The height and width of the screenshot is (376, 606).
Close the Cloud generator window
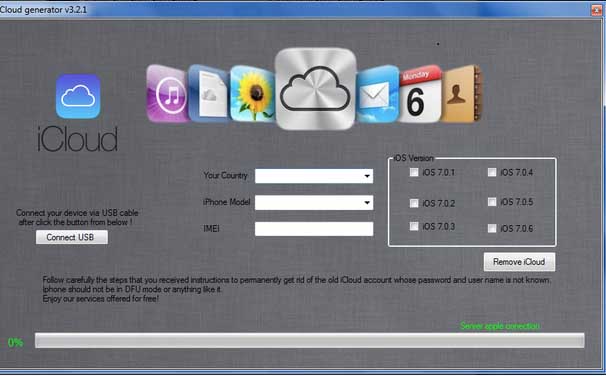597,10
